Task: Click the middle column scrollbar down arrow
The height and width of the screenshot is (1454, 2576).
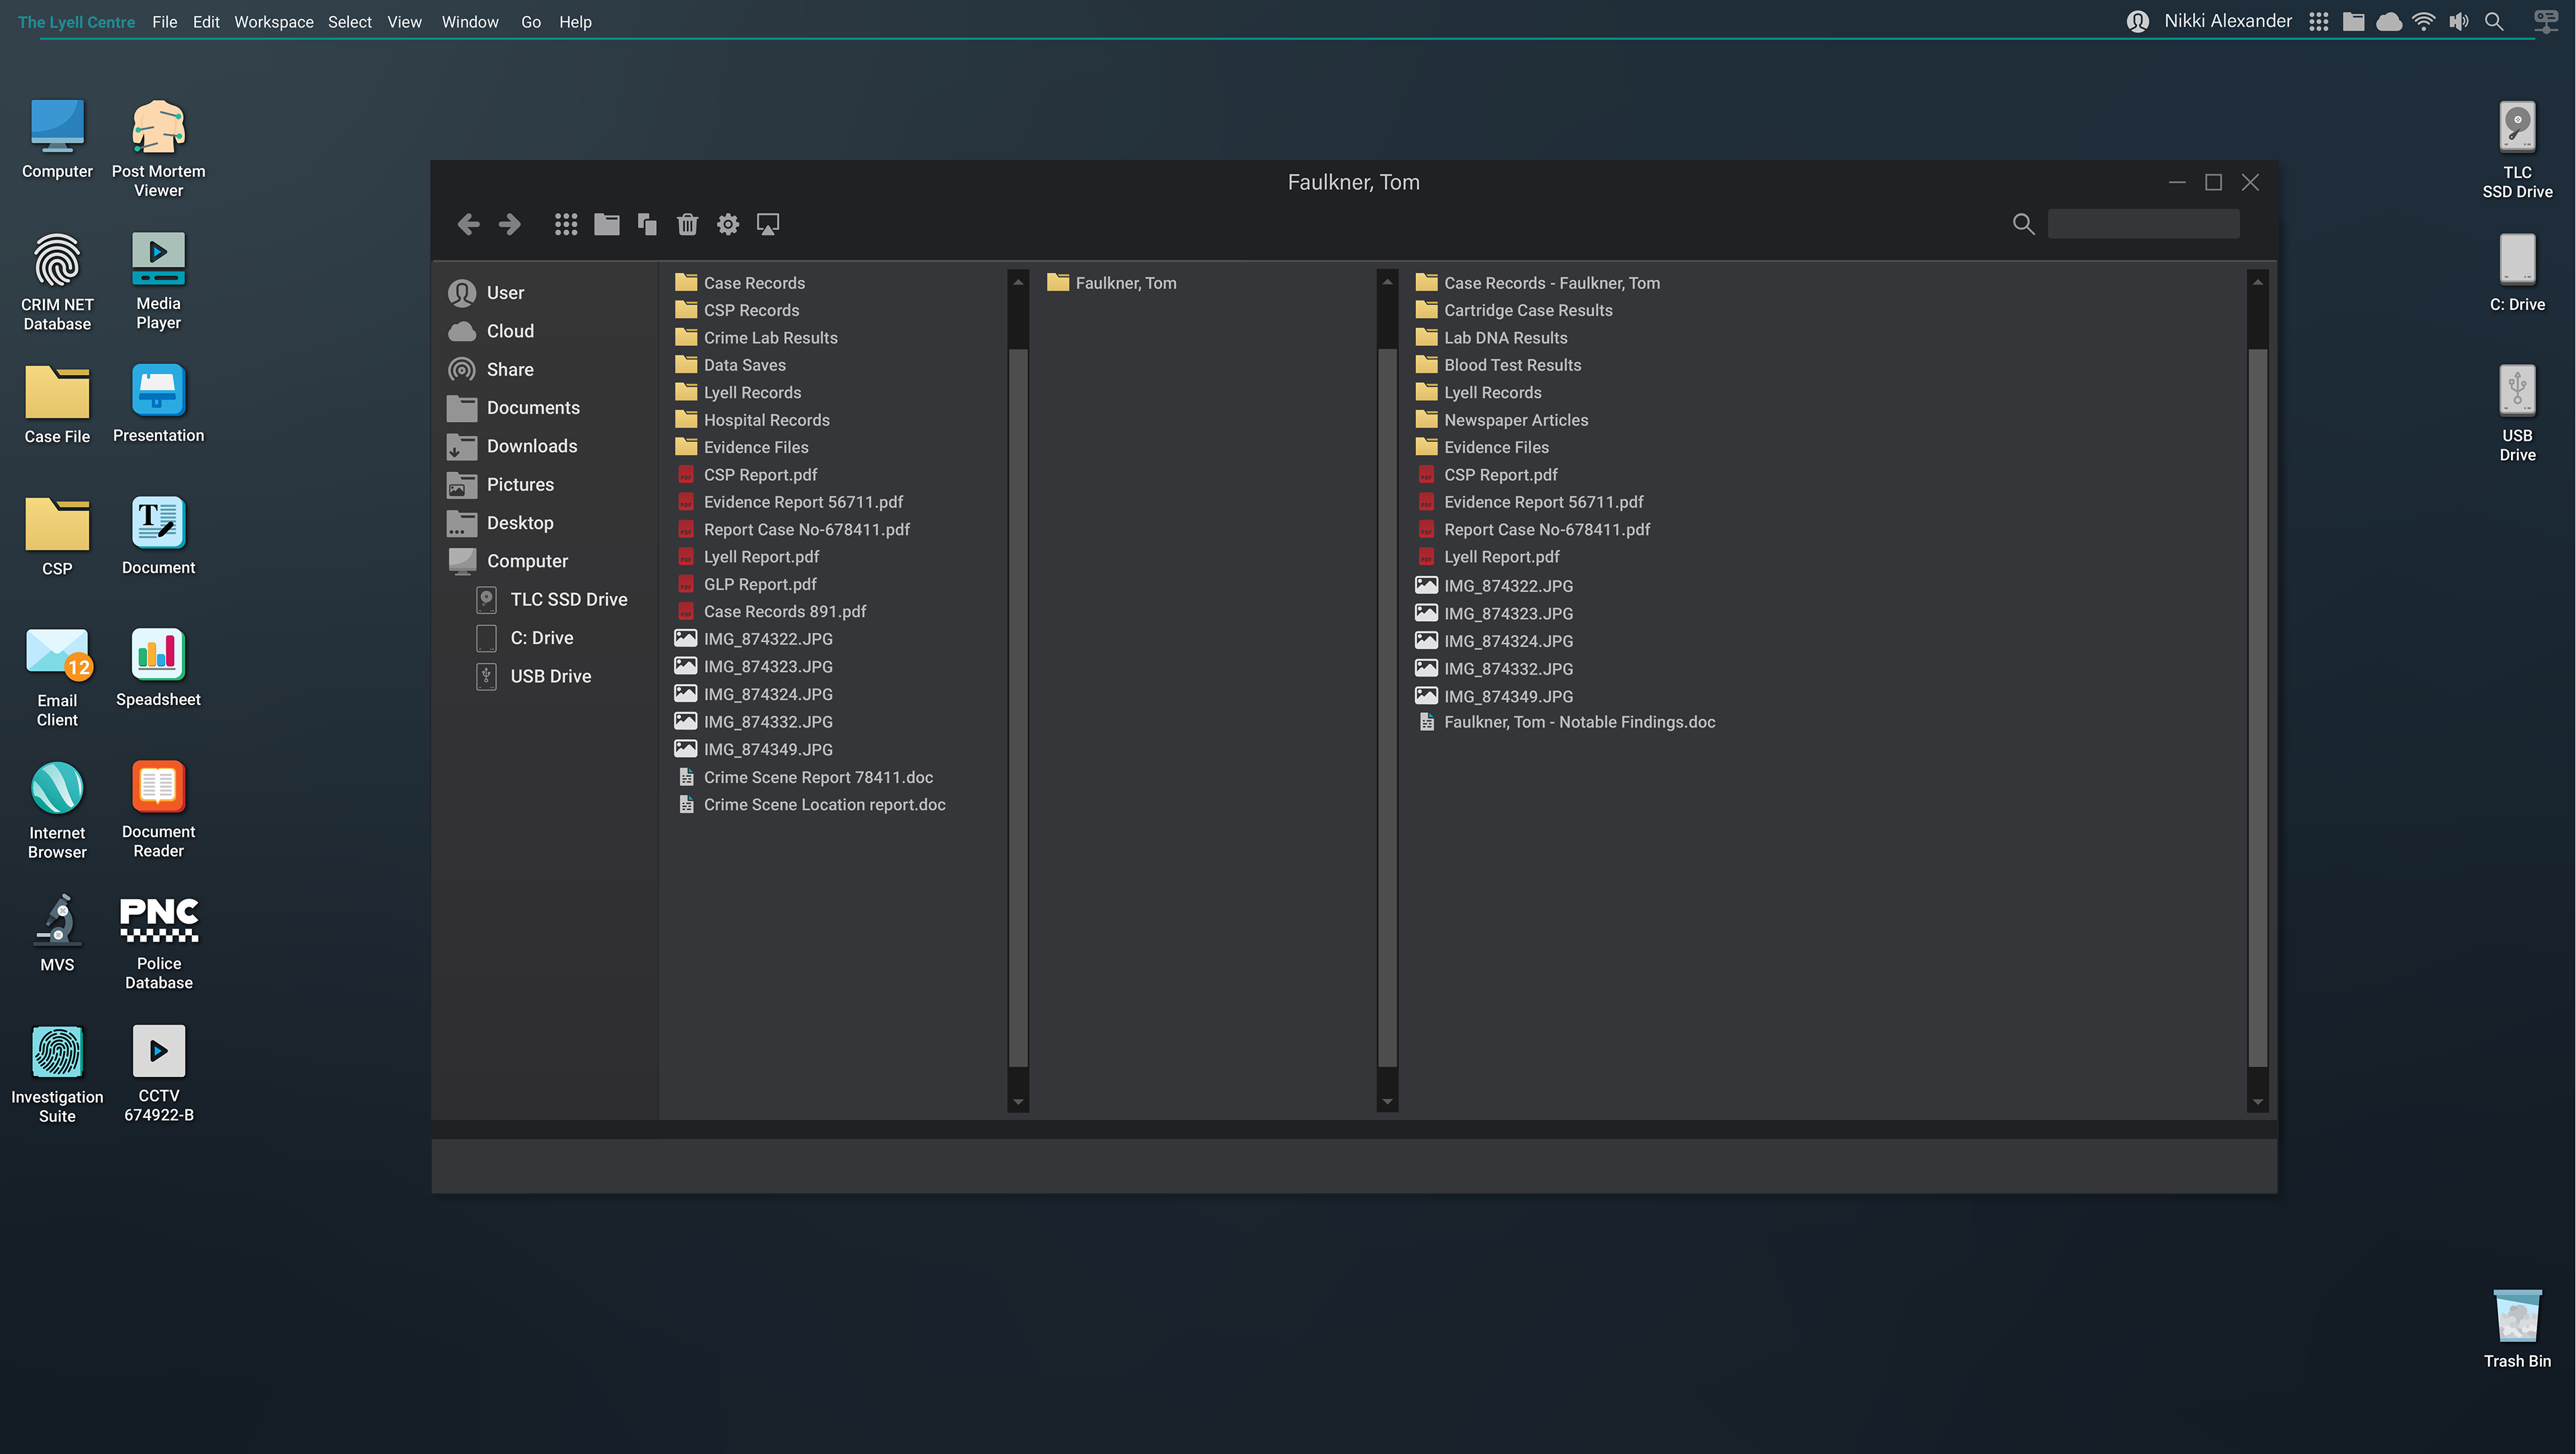Action: [1387, 1102]
